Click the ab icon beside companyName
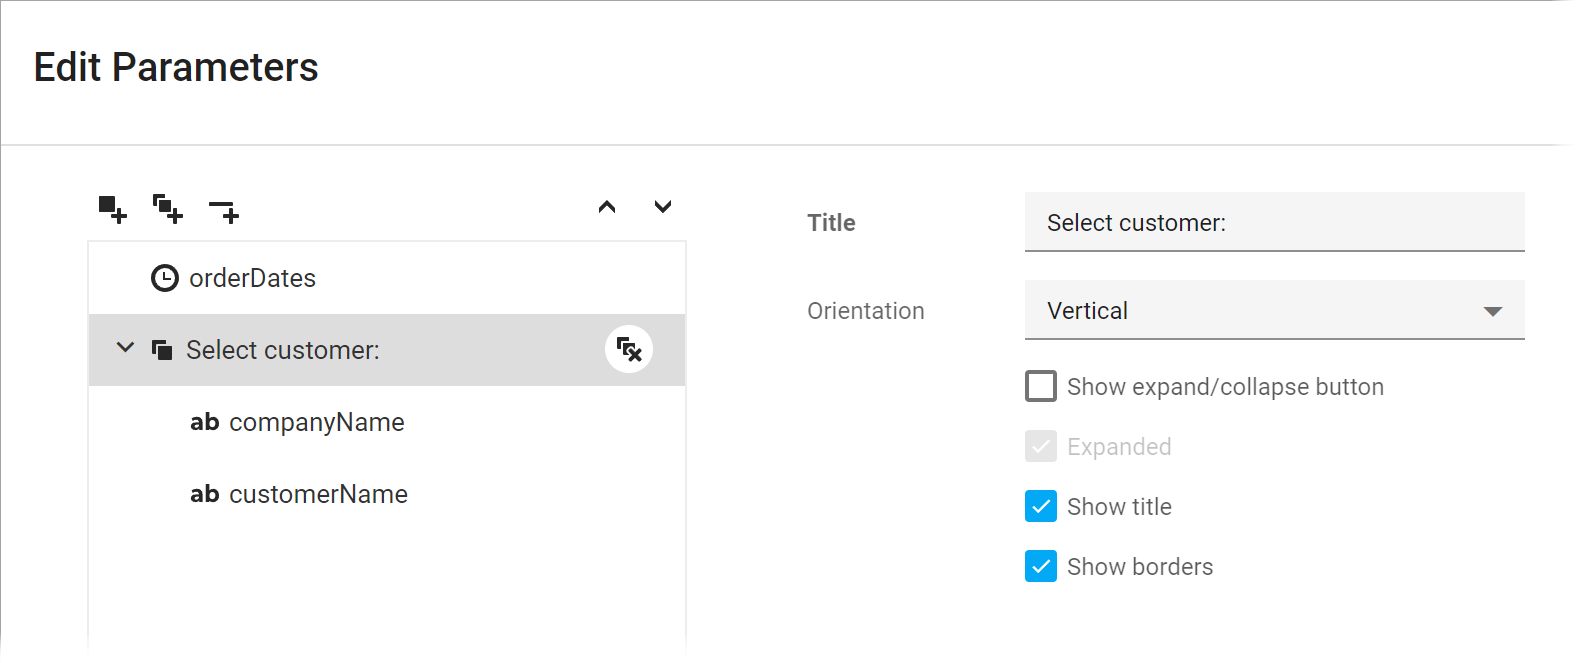Image resolution: width=1581 pixels, height=663 pixels. [x=205, y=422]
